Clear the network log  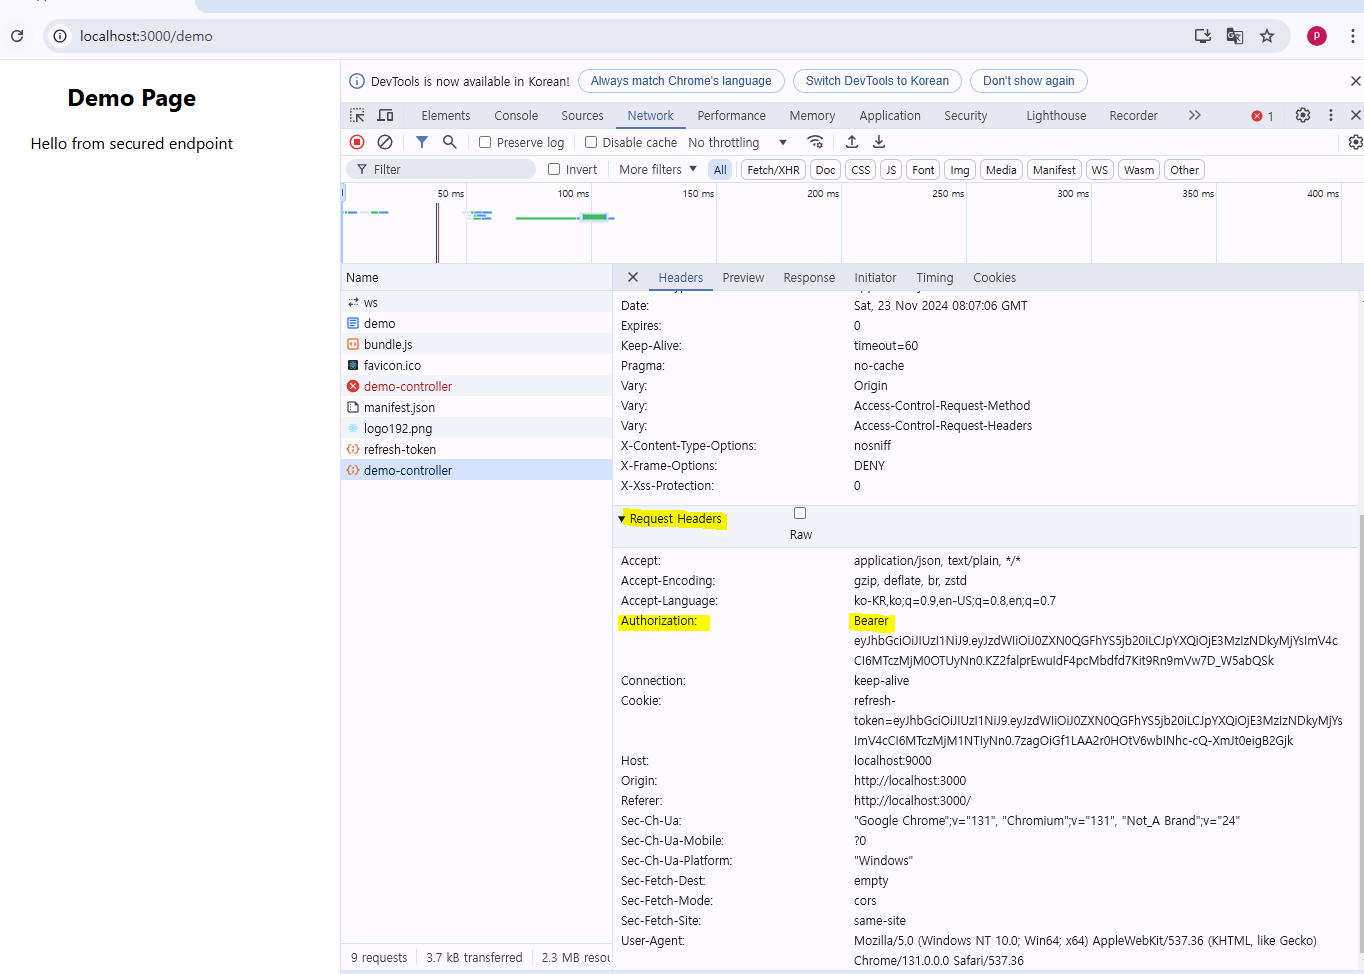385,142
